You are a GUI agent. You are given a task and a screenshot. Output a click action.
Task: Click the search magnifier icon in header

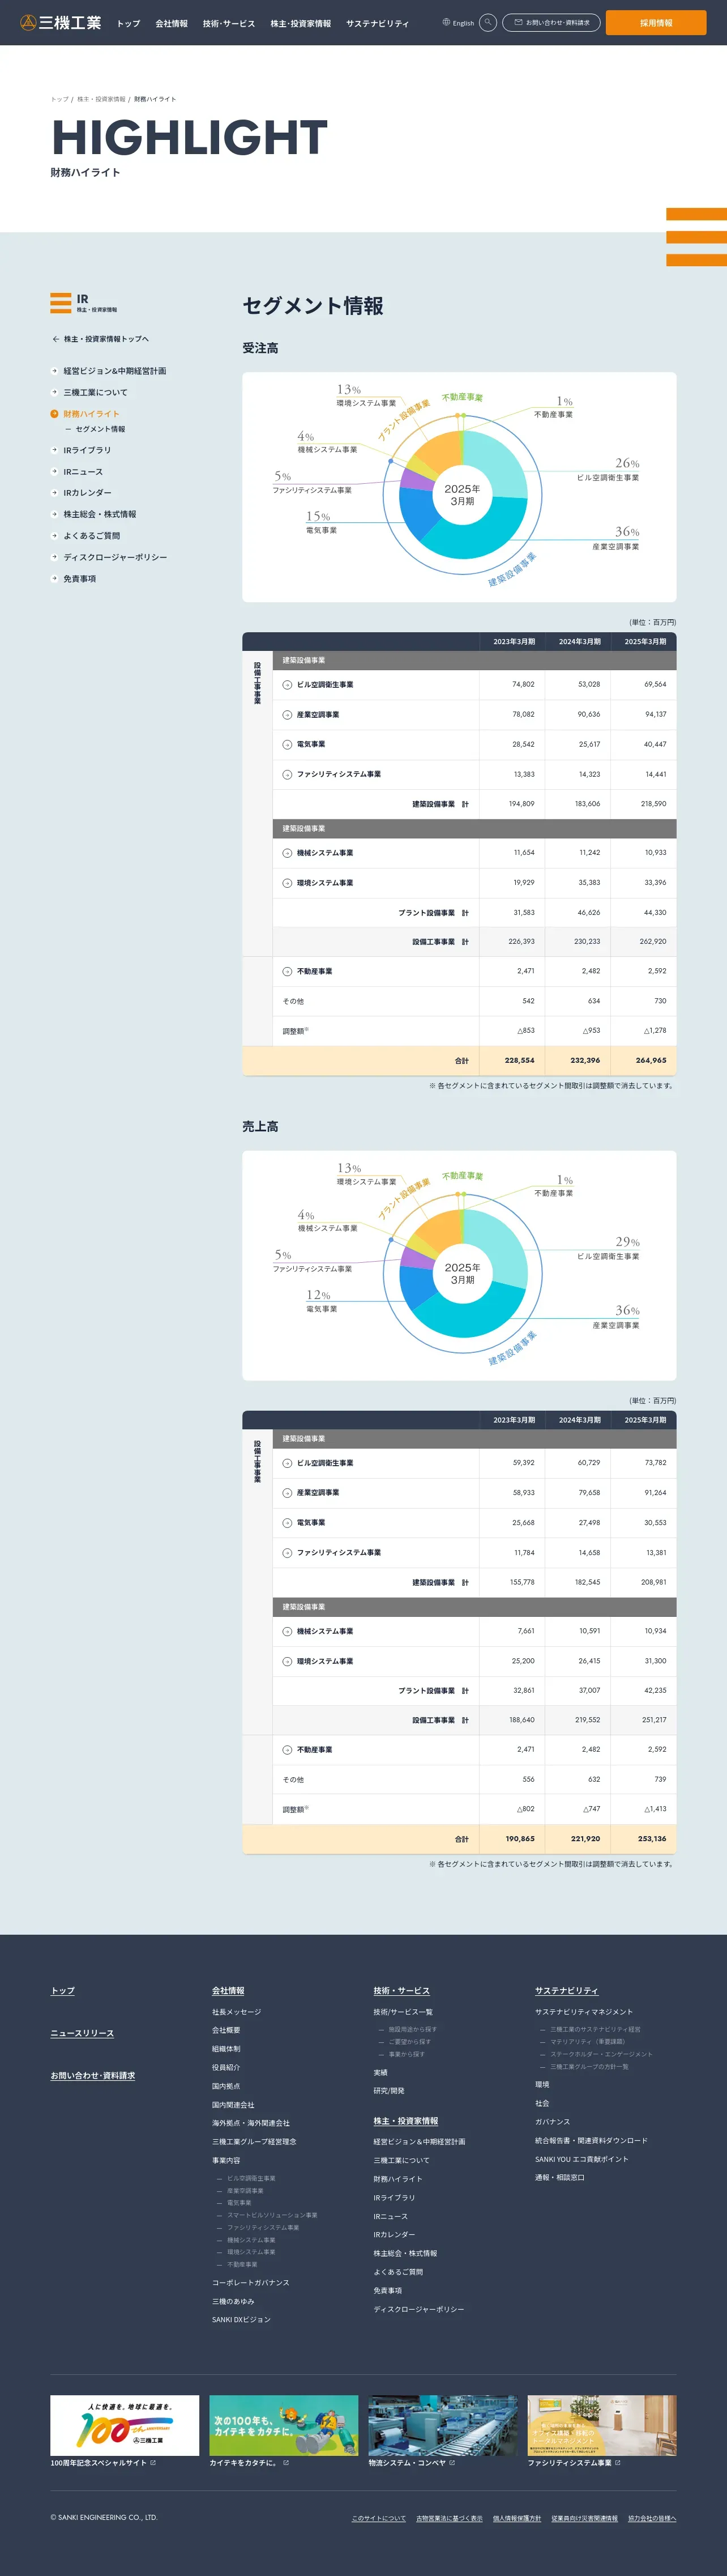[488, 22]
